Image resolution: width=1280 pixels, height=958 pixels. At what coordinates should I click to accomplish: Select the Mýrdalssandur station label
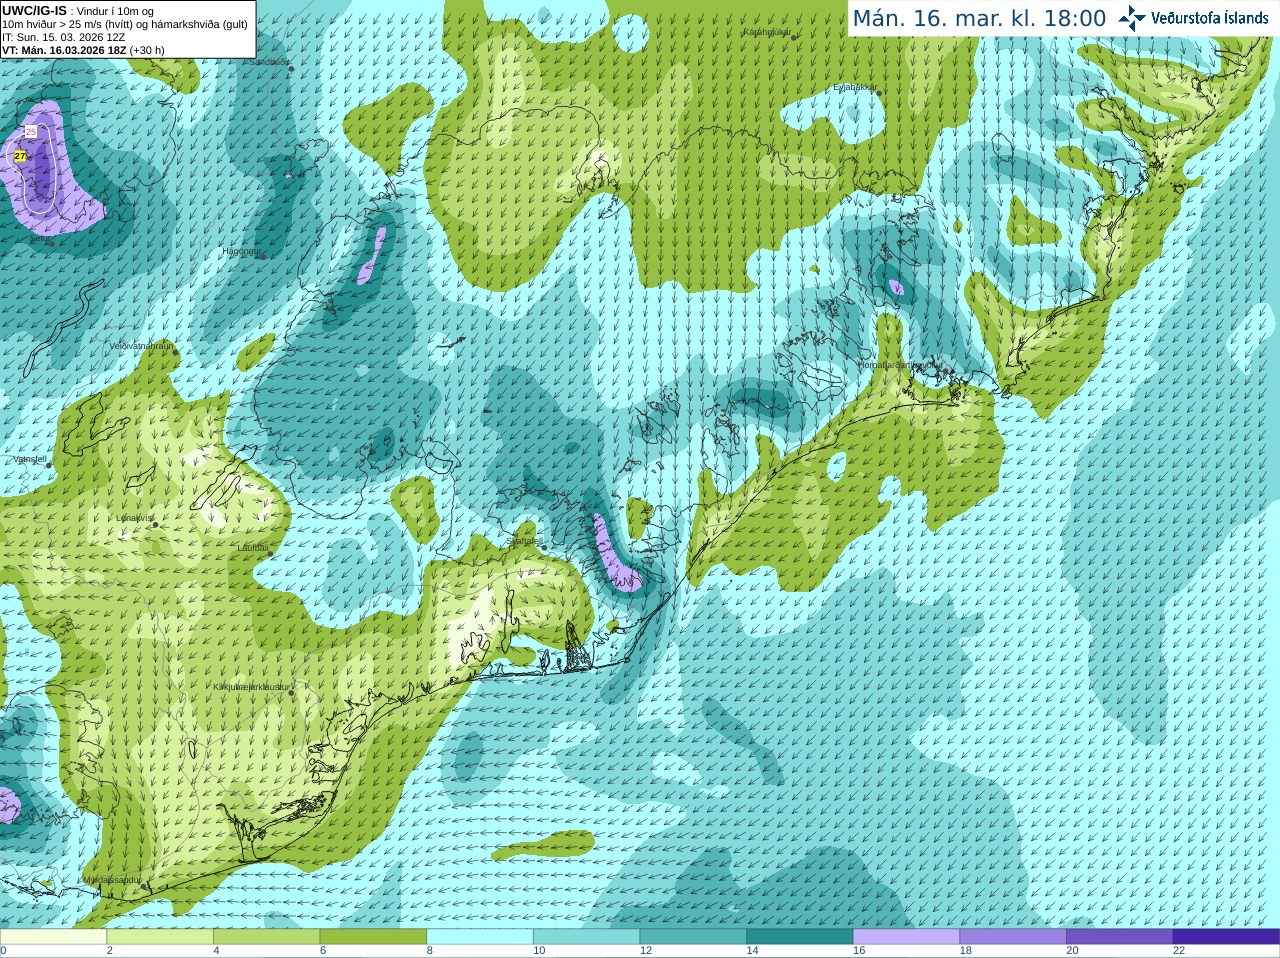point(112,880)
